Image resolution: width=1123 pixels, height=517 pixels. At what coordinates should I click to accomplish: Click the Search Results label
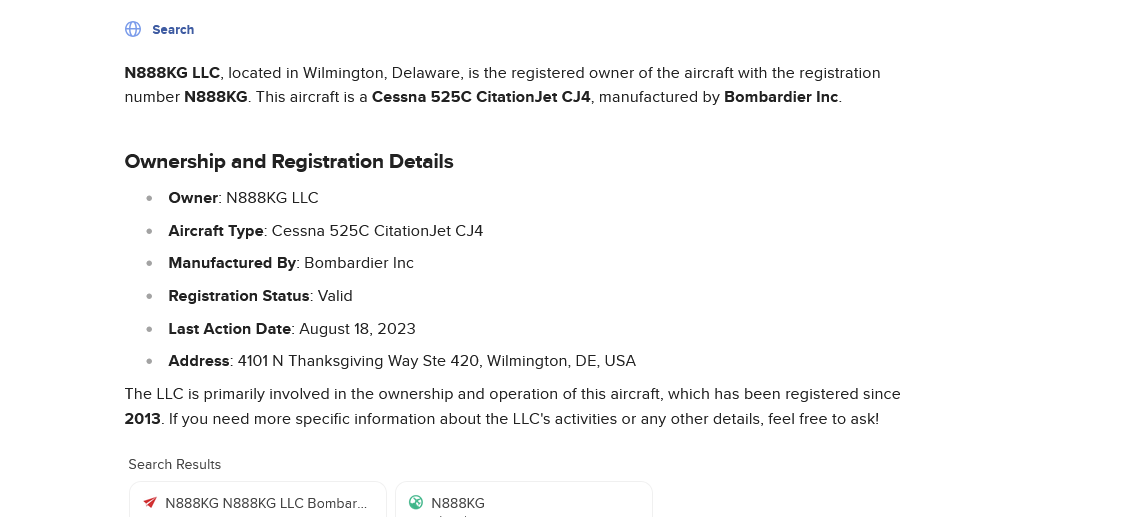[x=175, y=464]
